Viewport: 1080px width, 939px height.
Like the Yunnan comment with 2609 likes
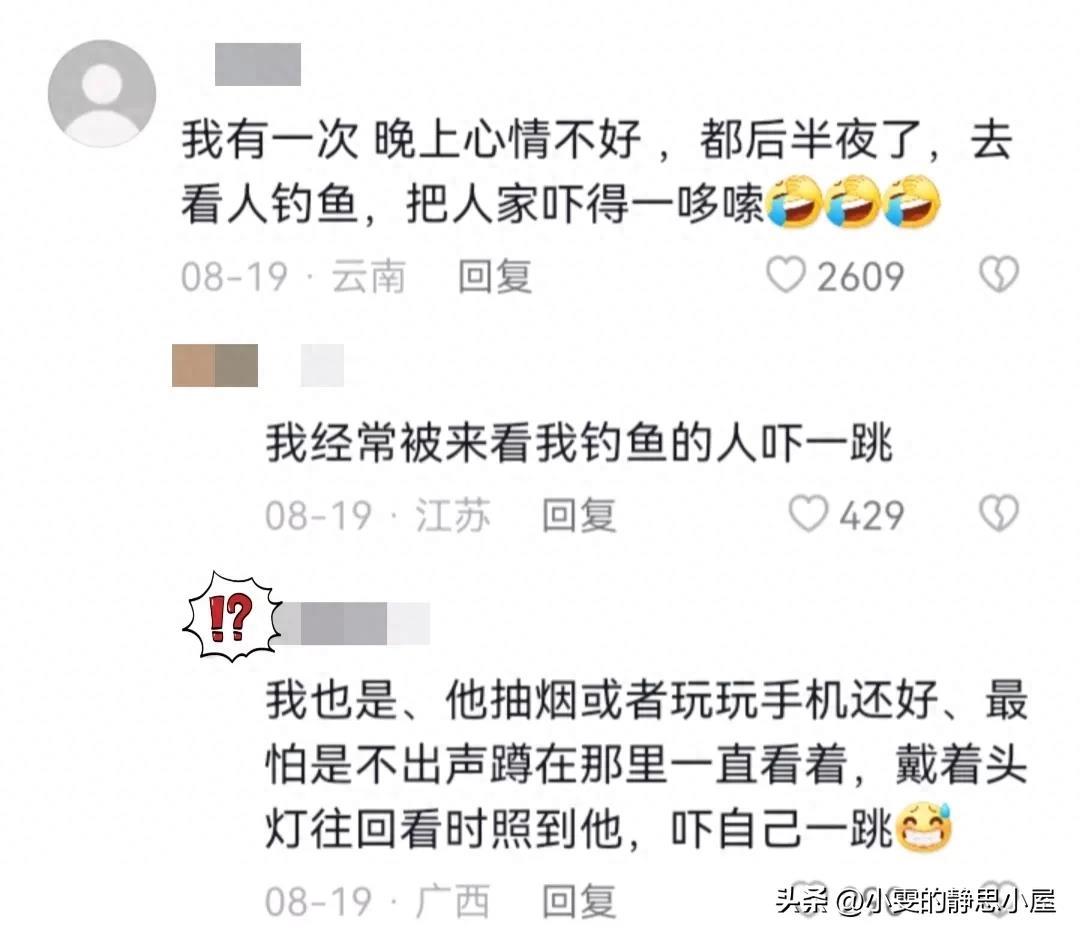pos(786,275)
